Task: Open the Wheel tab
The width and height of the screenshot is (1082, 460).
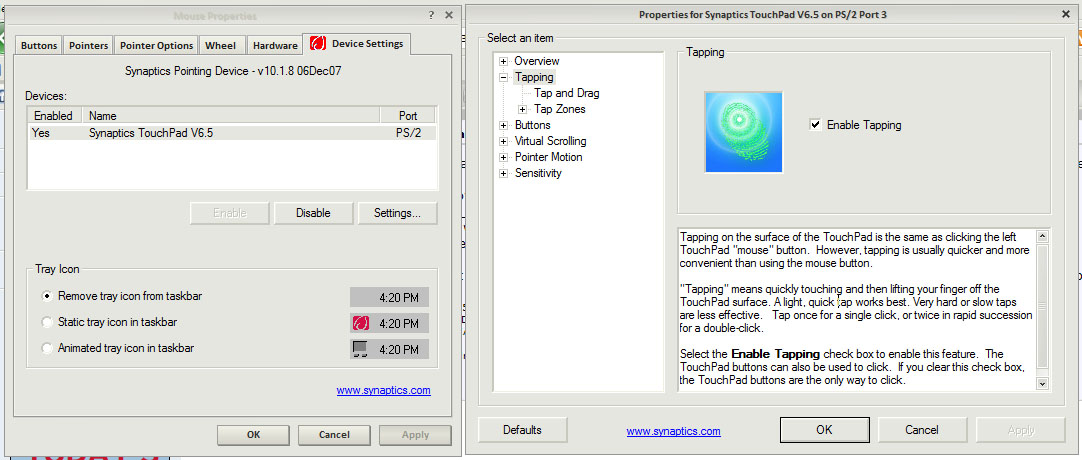Action: (221, 46)
